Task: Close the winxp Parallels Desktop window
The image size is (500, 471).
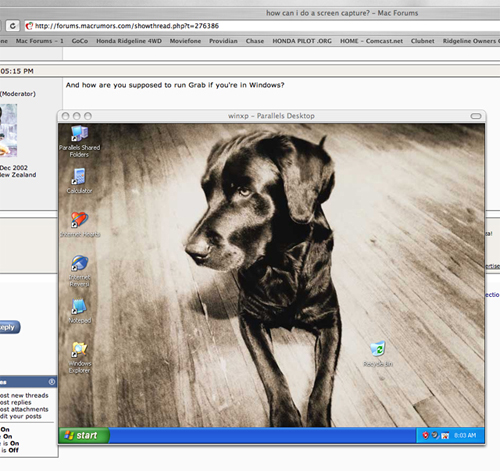Action: [x=66, y=116]
